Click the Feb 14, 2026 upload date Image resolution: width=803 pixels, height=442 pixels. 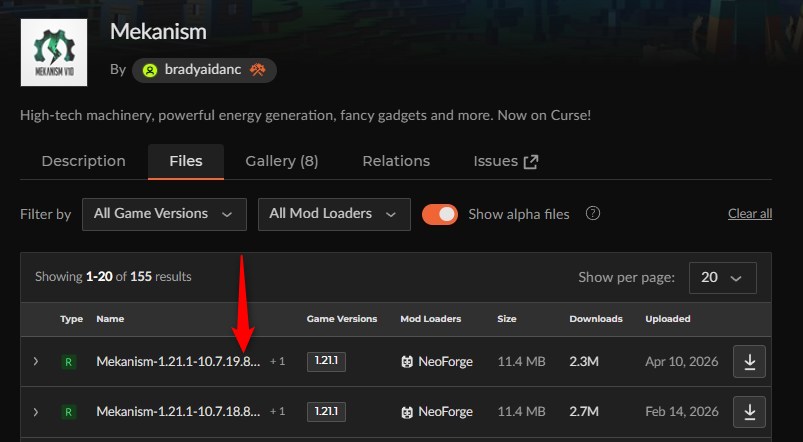coord(682,412)
